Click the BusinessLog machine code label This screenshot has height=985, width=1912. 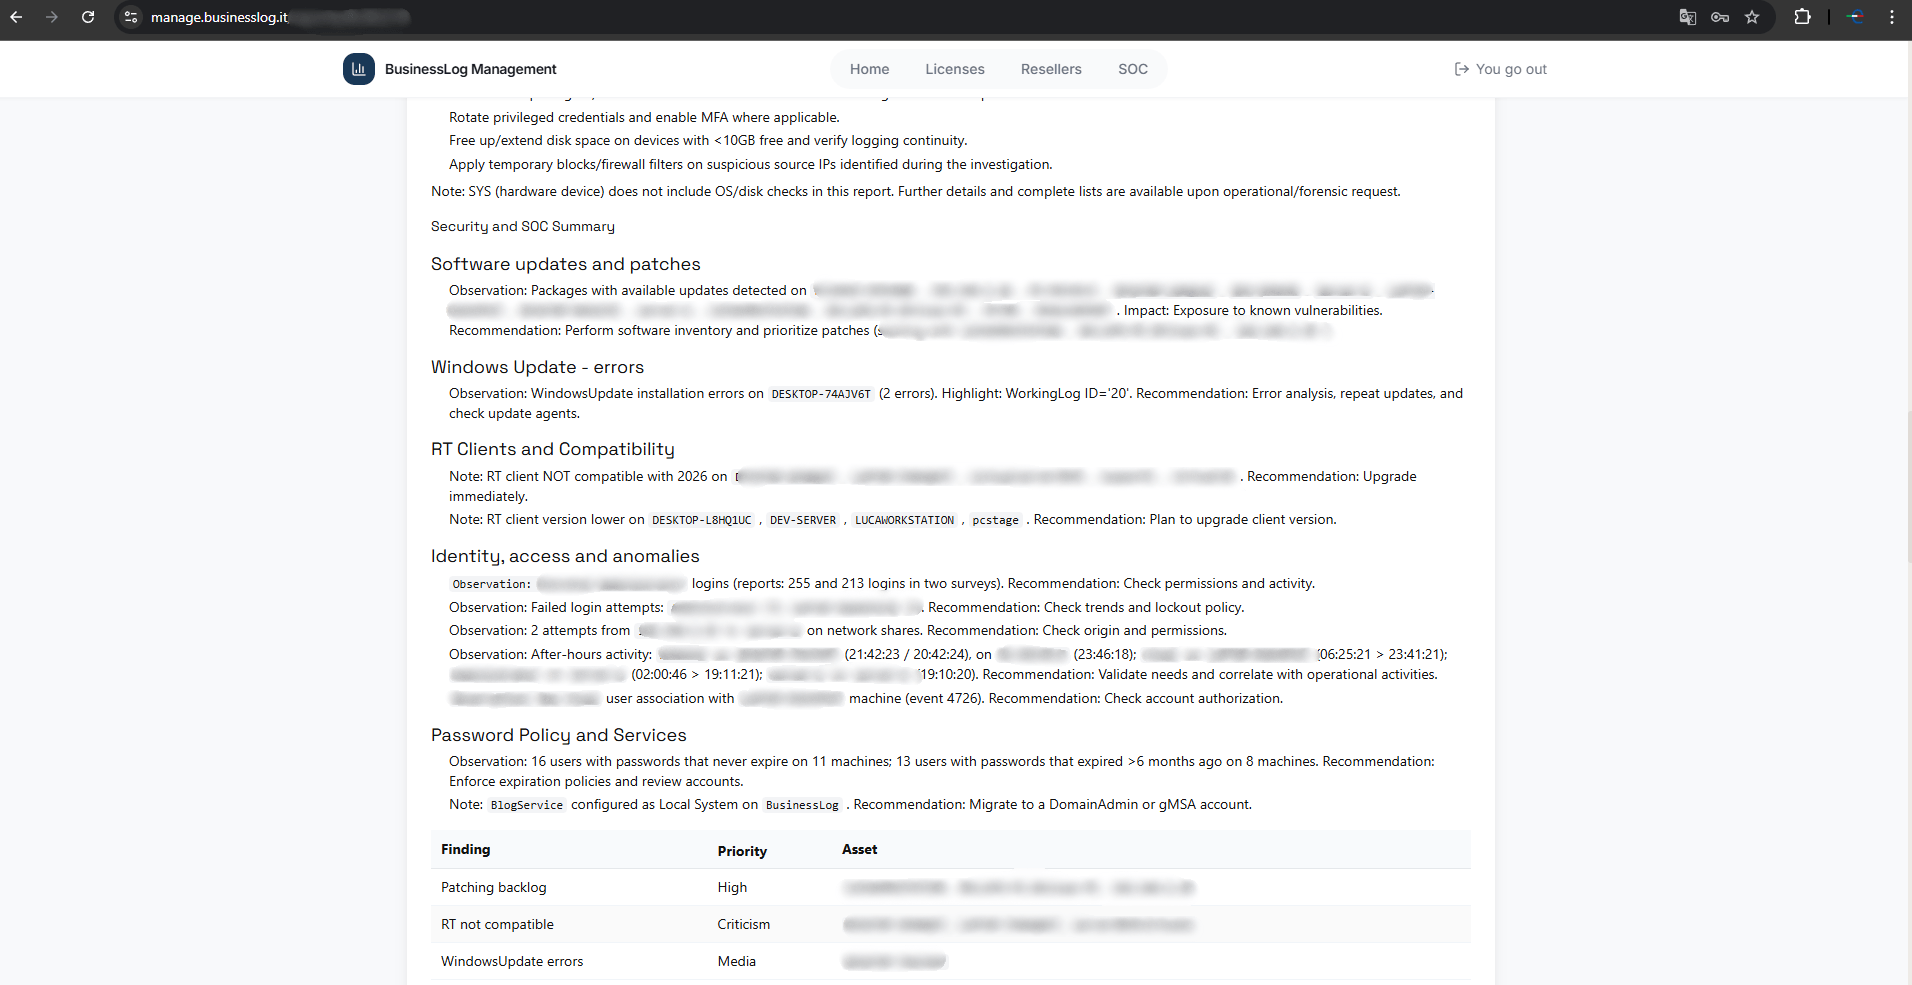pos(802,805)
